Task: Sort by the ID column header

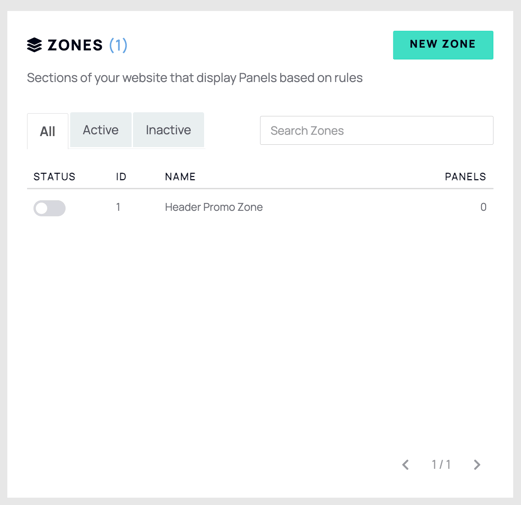Action: pyautogui.click(x=121, y=176)
